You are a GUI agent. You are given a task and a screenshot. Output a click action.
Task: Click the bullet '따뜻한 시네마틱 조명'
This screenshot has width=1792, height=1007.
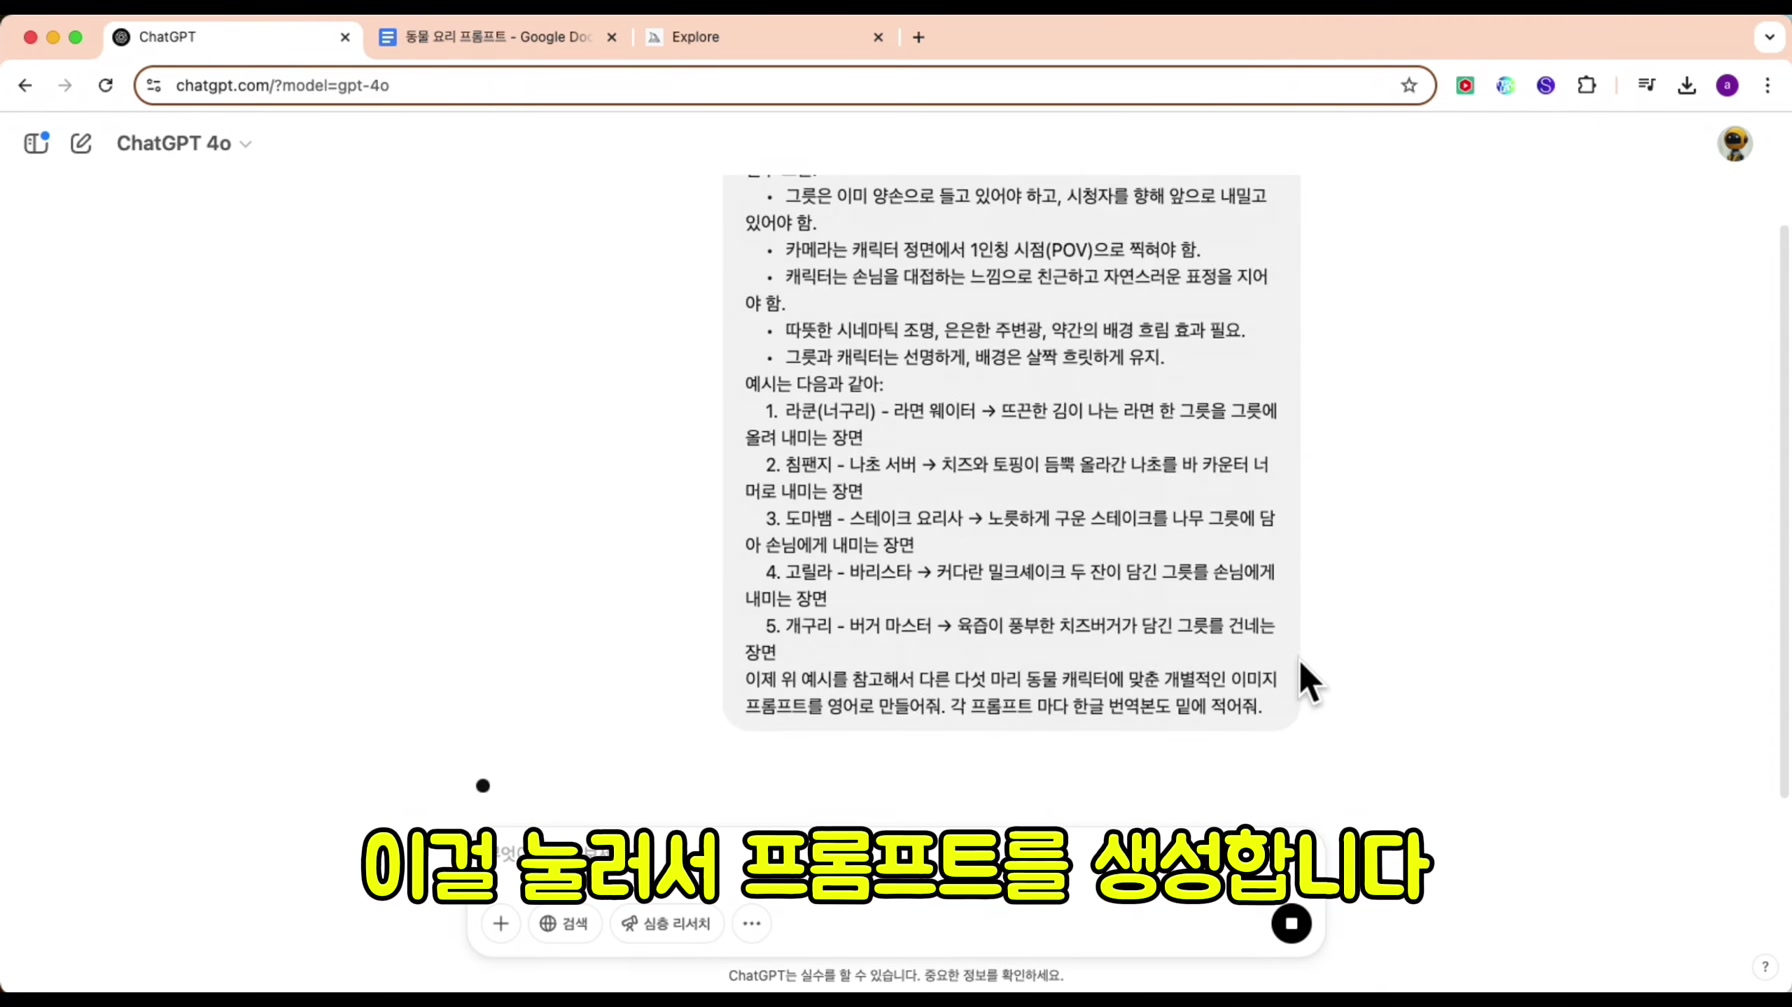tap(1015, 330)
